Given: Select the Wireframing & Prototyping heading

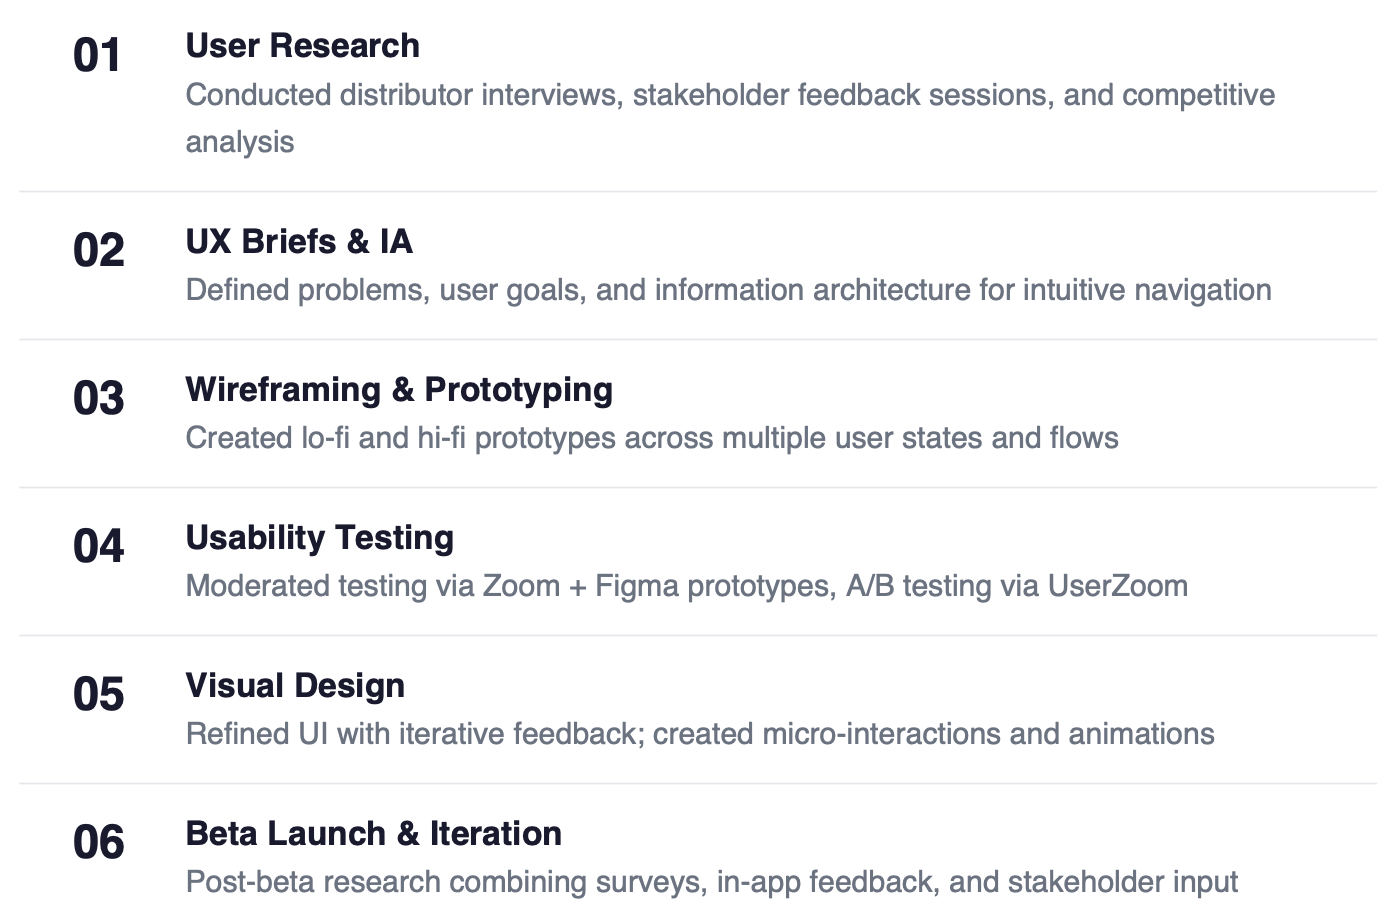Looking at the screenshot, I should (x=399, y=390).
